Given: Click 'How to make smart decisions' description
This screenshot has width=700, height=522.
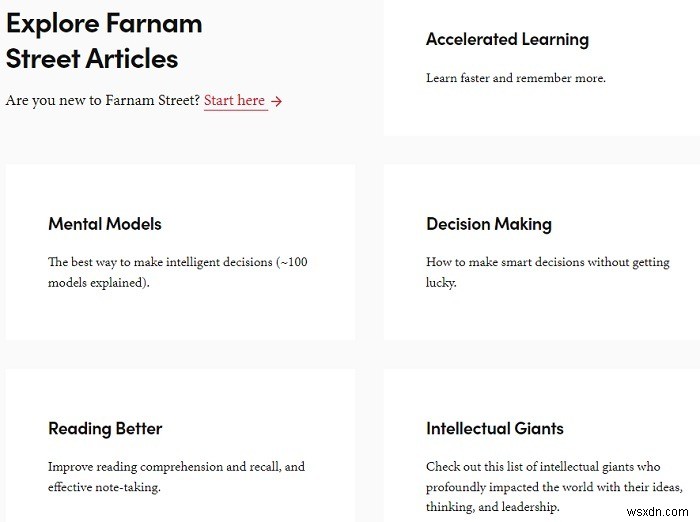Looking at the screenshot, I should [x=547, y=262].
